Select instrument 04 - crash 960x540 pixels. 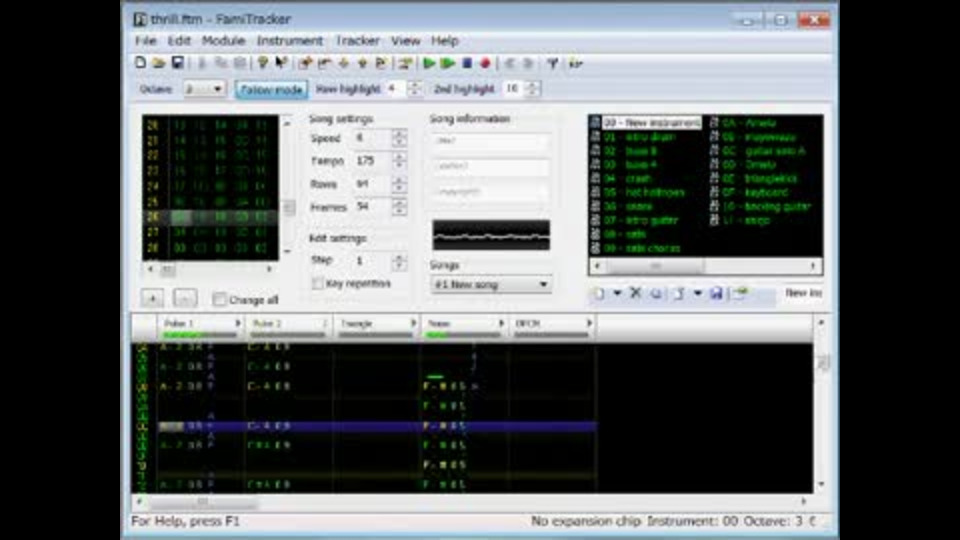coord(627,179)
